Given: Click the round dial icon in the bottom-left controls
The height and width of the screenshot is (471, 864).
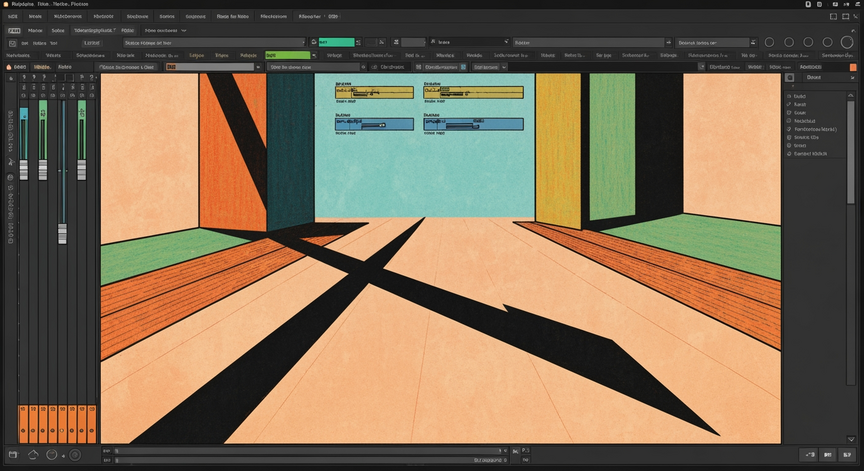Looking at the screenshot, I should (52, 454).
